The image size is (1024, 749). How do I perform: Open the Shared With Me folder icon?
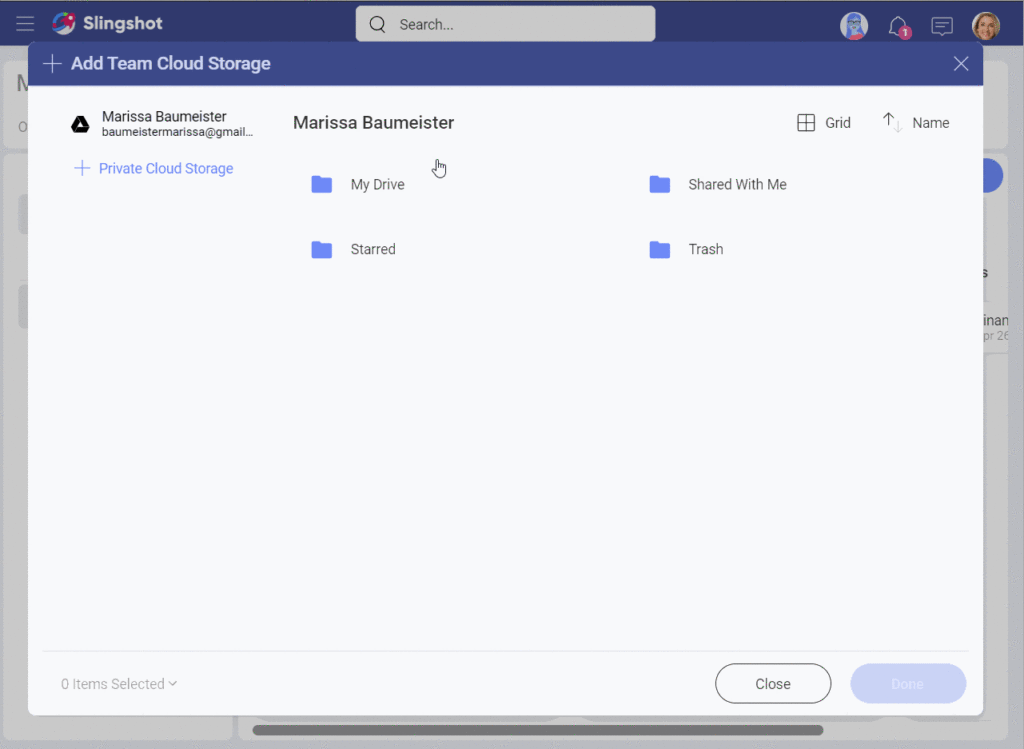point(660,184)
